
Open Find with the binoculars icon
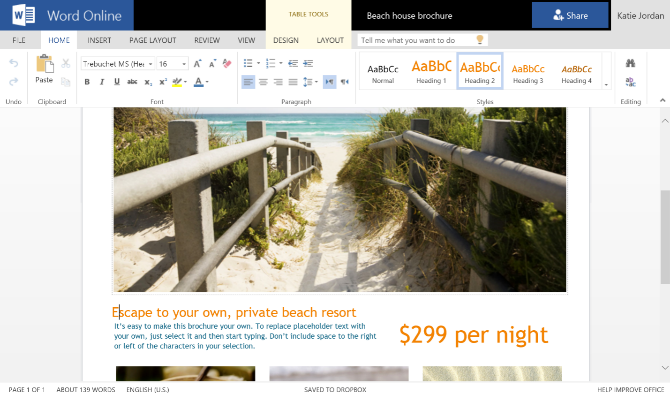(630, 63)
